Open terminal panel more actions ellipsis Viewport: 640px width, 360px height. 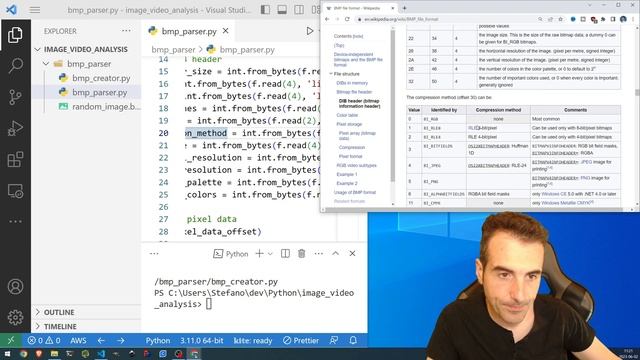coord(318,253)
